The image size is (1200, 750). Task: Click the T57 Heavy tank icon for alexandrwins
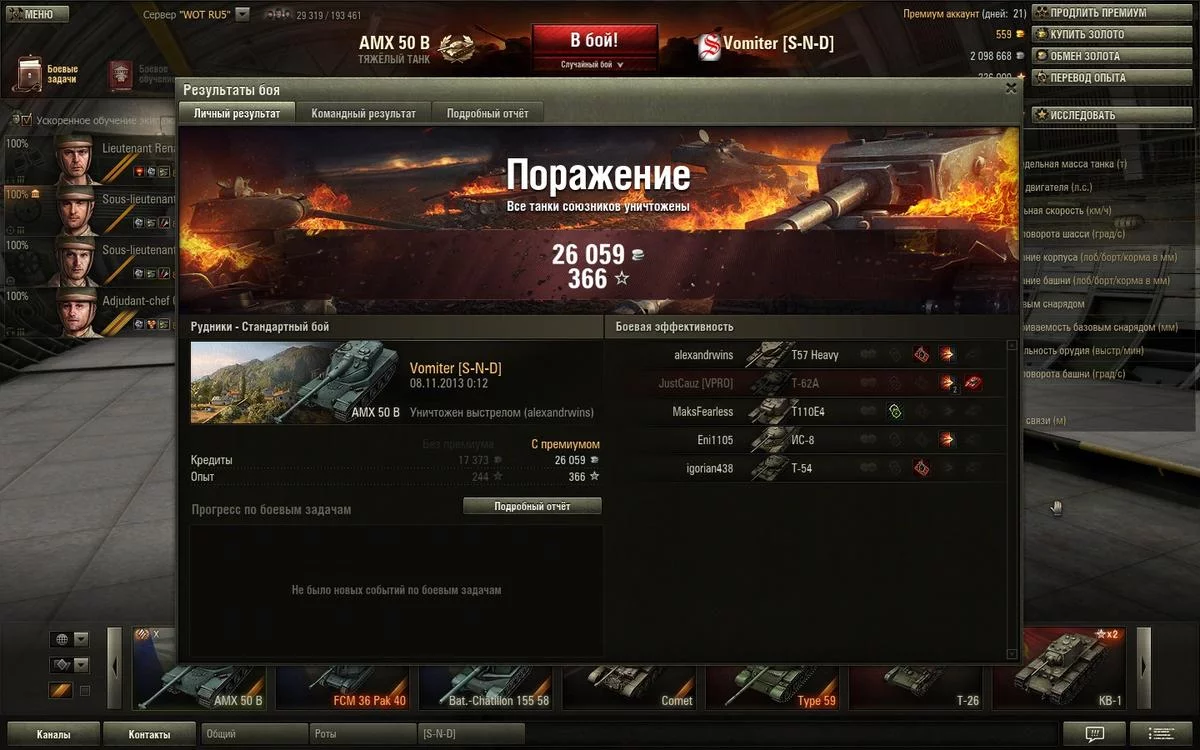(x=767, y=355)
